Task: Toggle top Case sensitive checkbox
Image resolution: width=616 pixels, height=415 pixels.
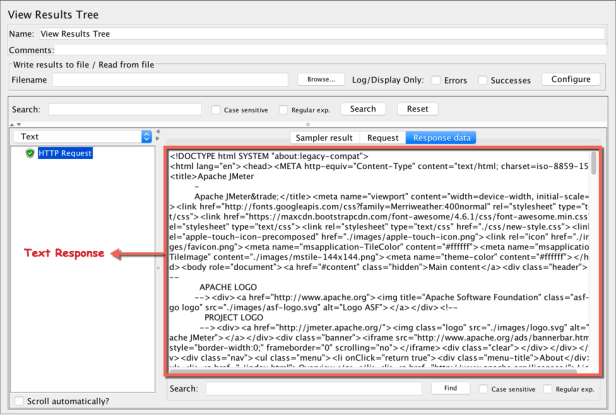Action: (x=215, y=110)
